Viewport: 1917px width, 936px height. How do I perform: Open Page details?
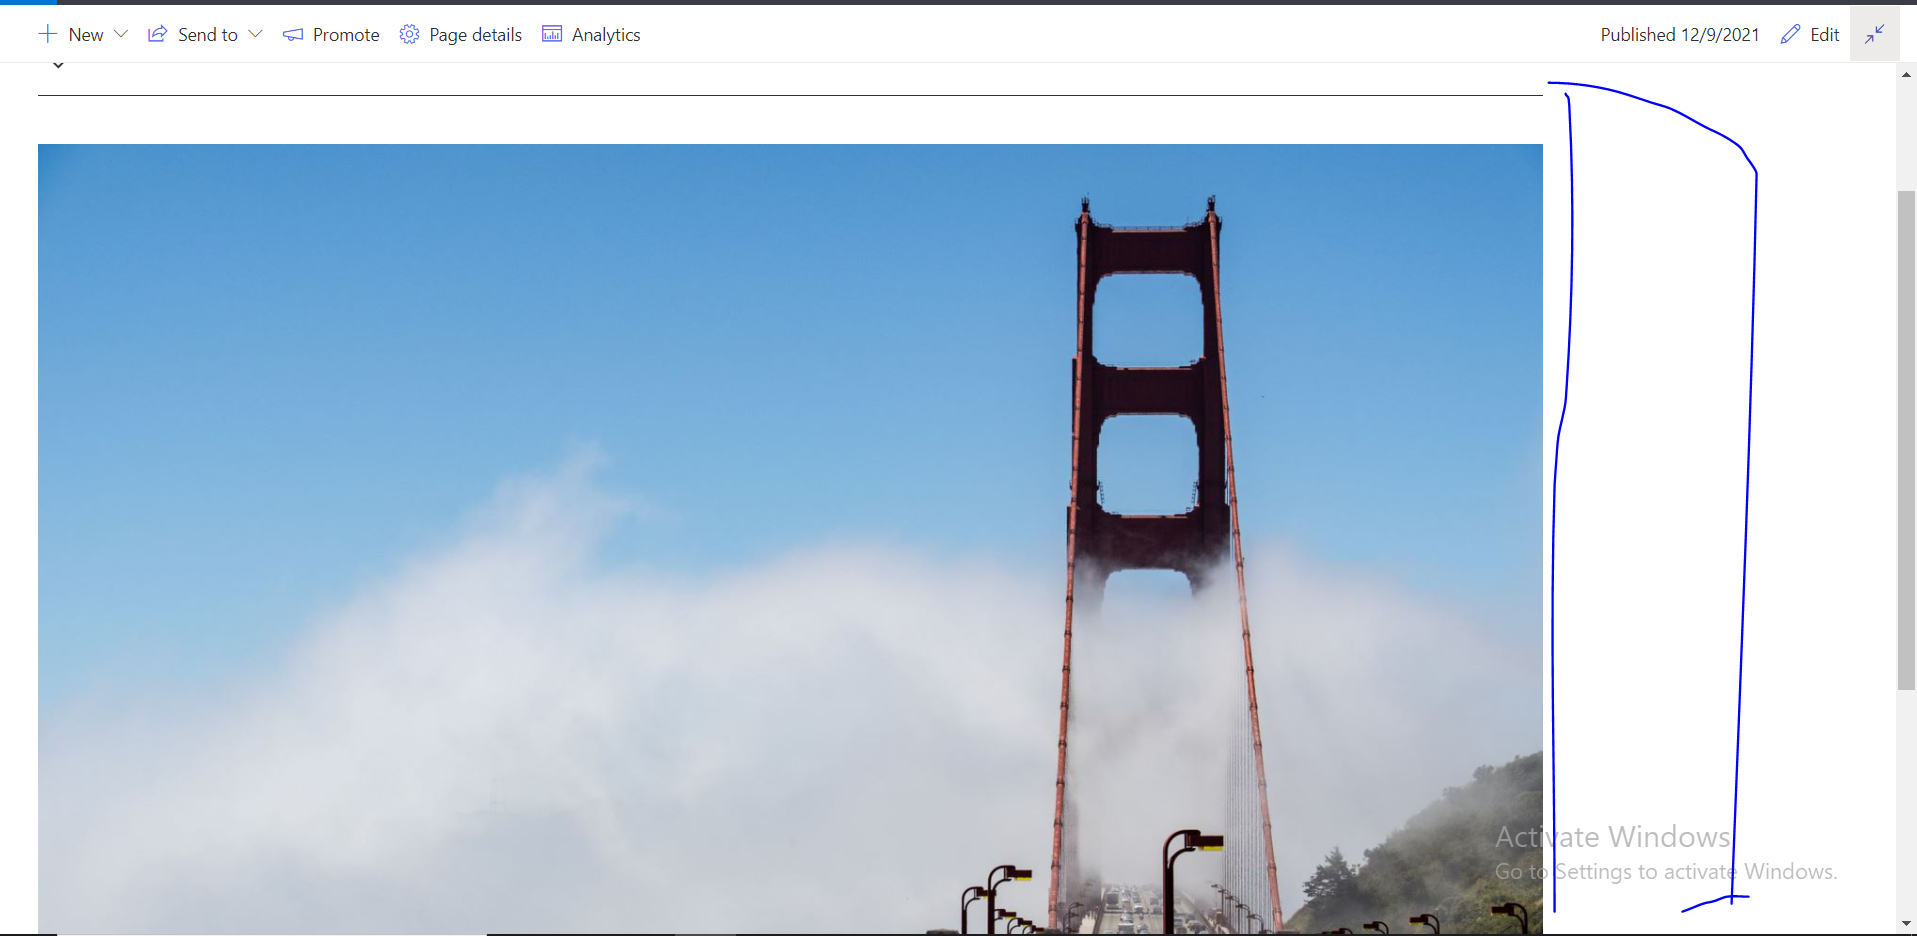(475, 35)
